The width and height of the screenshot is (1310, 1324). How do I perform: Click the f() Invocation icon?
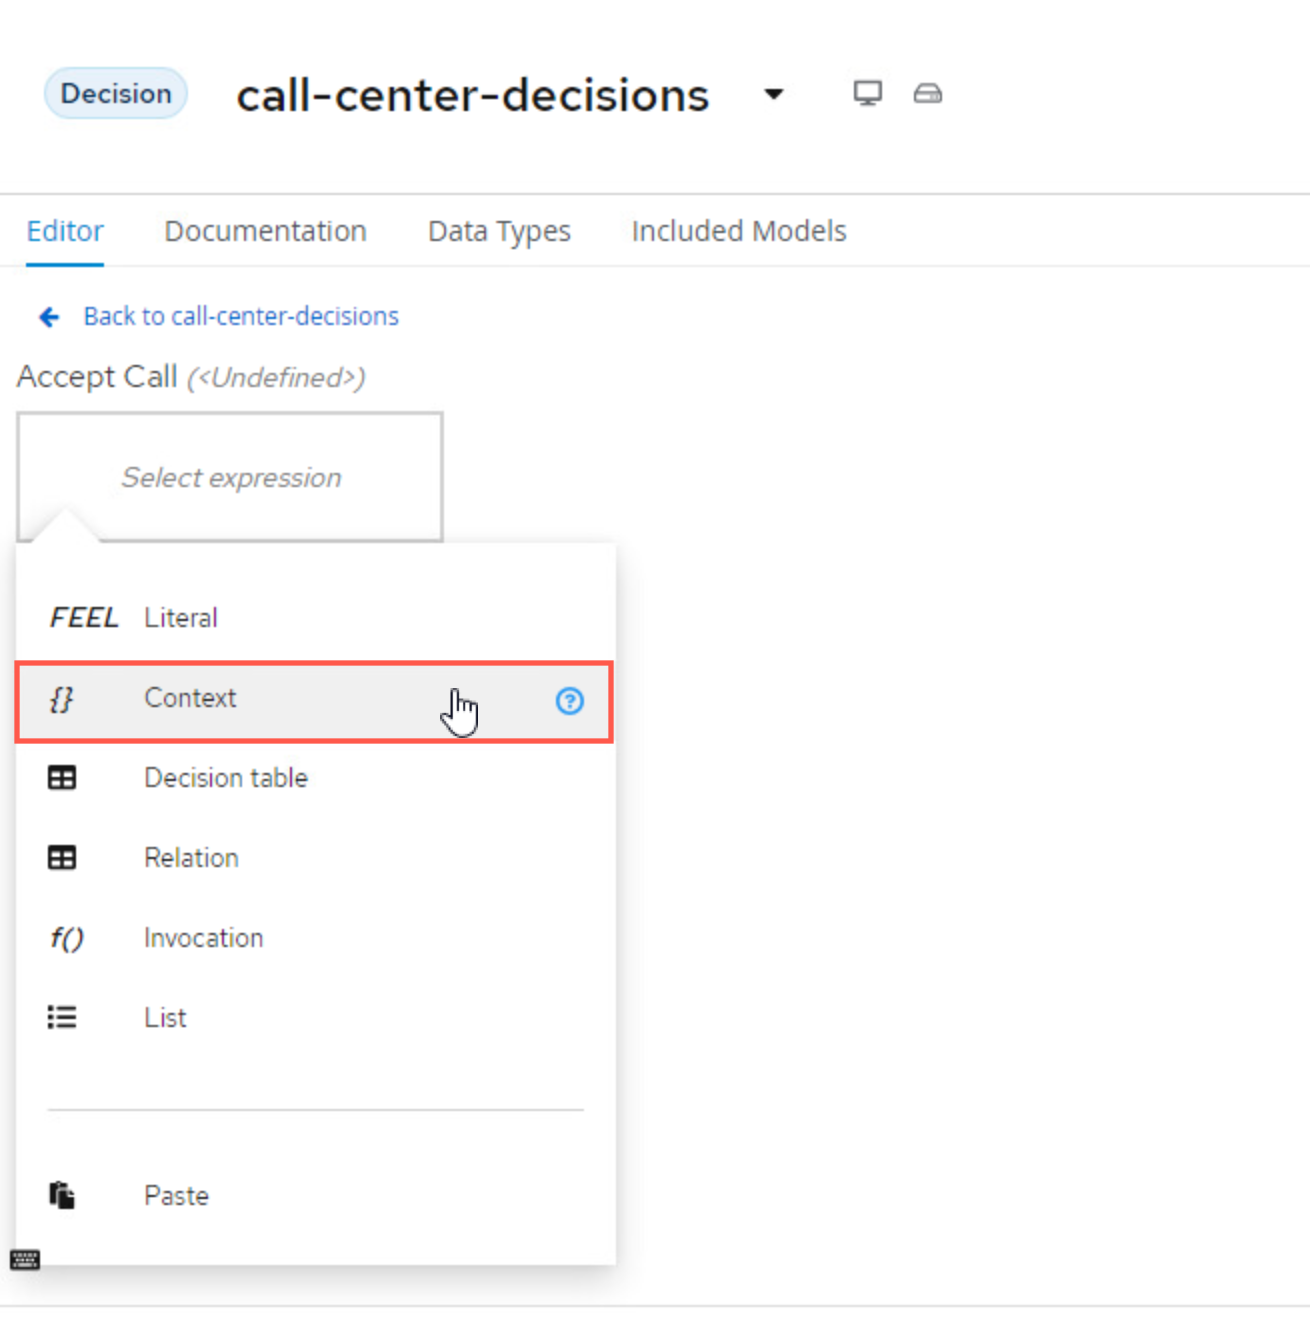[67, 938]
